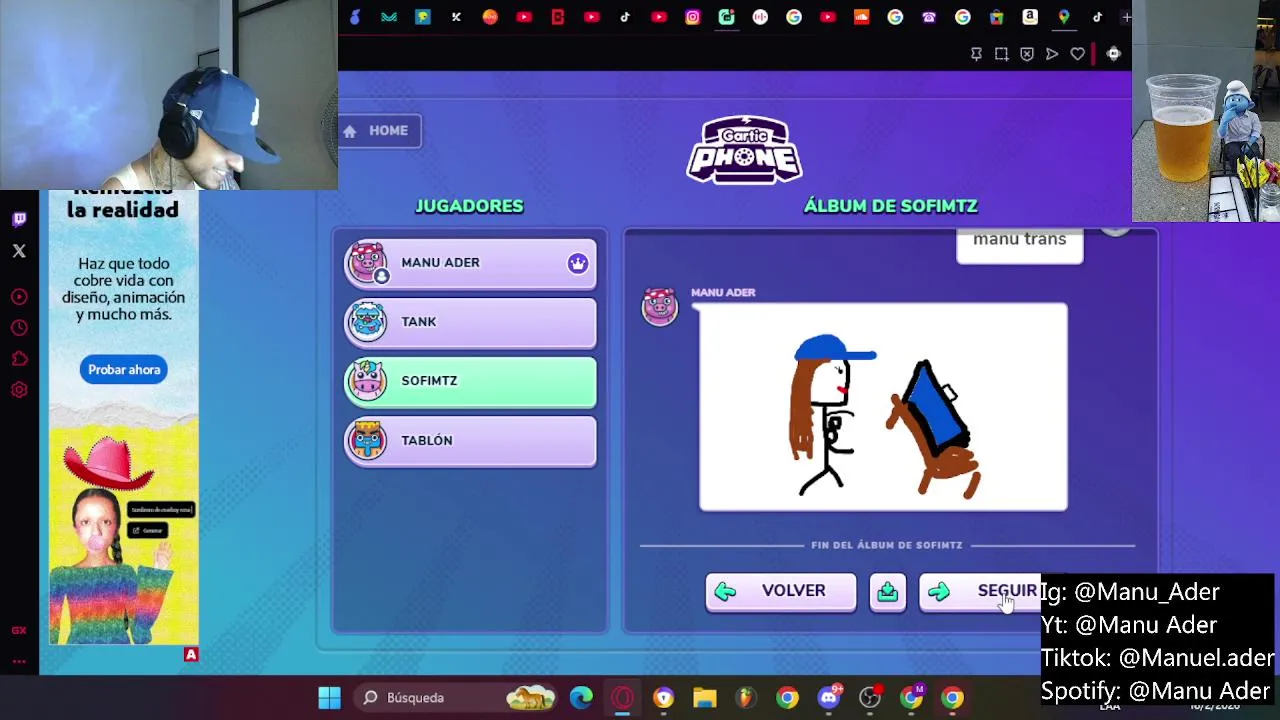Open Microsoft Edge from the taskbar
Viewport: 1280px width, 720px height.
581,698
